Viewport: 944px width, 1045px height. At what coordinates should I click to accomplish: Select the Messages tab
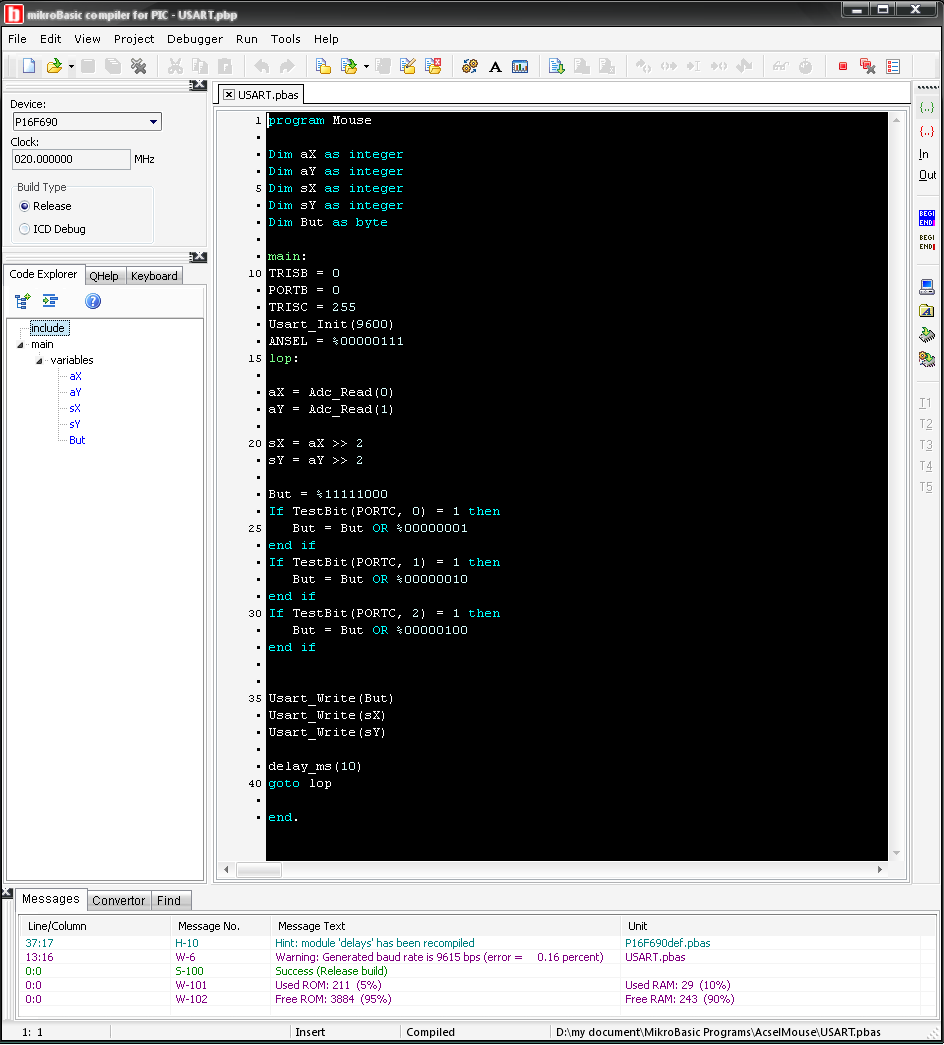[x=51, y=899]
